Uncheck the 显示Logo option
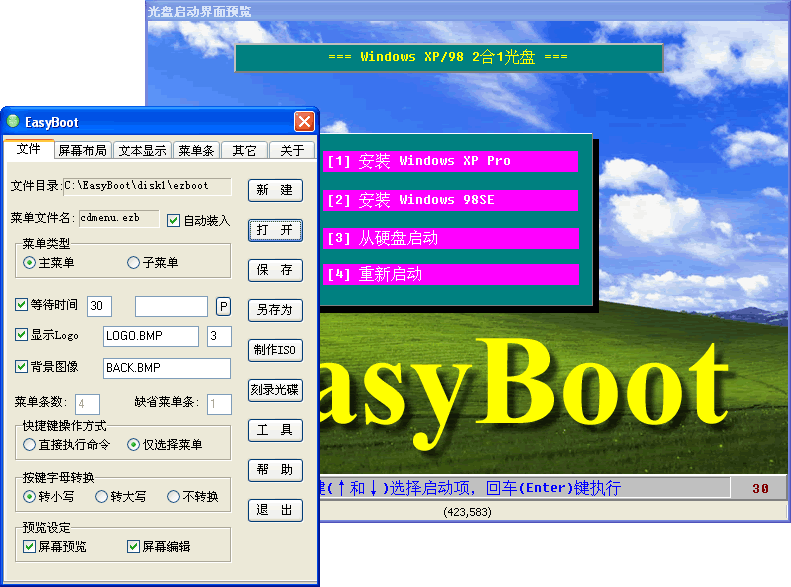This screenshot has width=791, height=587. coord(22,335)
